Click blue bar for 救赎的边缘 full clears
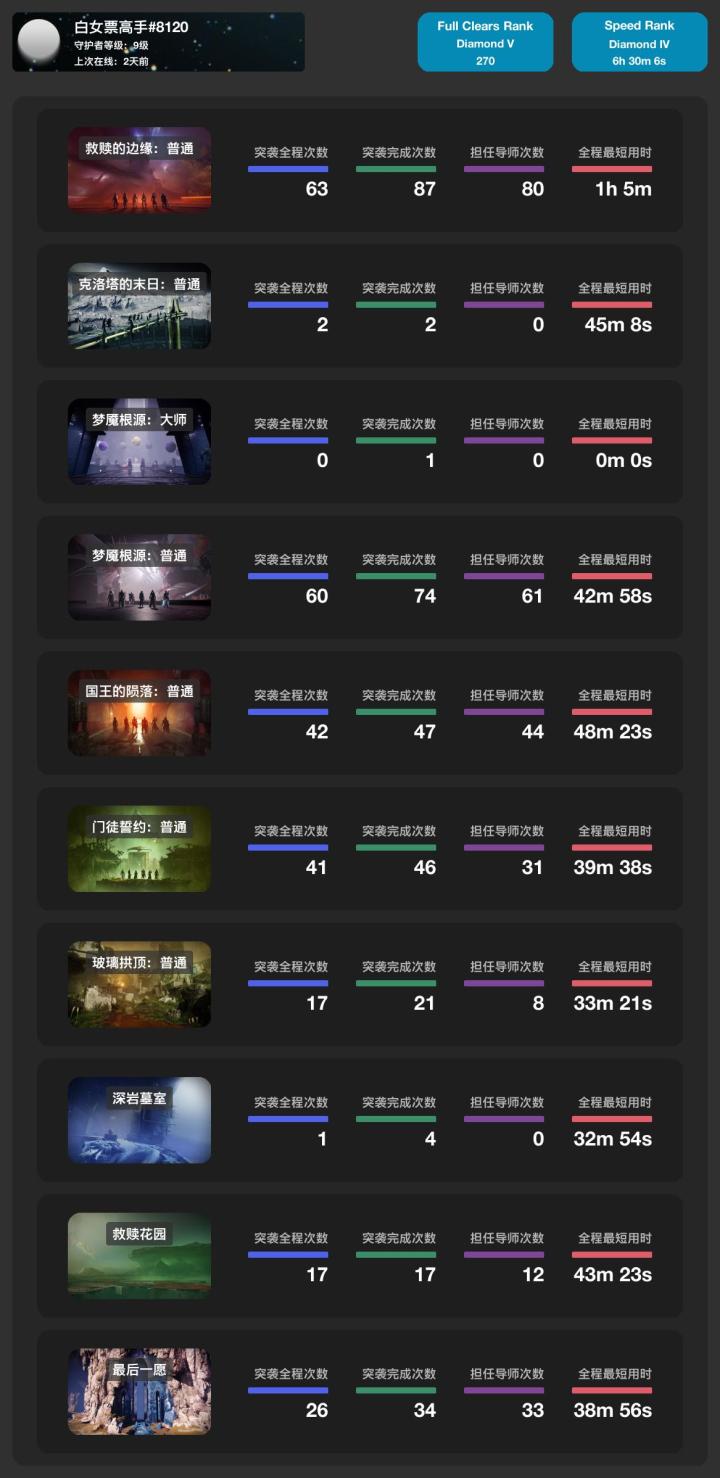The width and height of the screenshot is (720, 1478). click(x=288, y=169)
